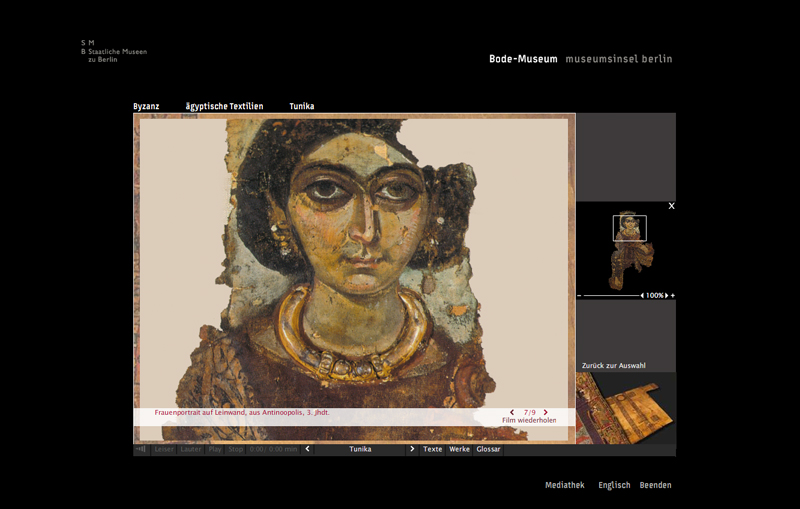Click the 0:00/ 0:00 min time display
The height and width of the screenshot is (509, 800).
(x=273, y=449)
